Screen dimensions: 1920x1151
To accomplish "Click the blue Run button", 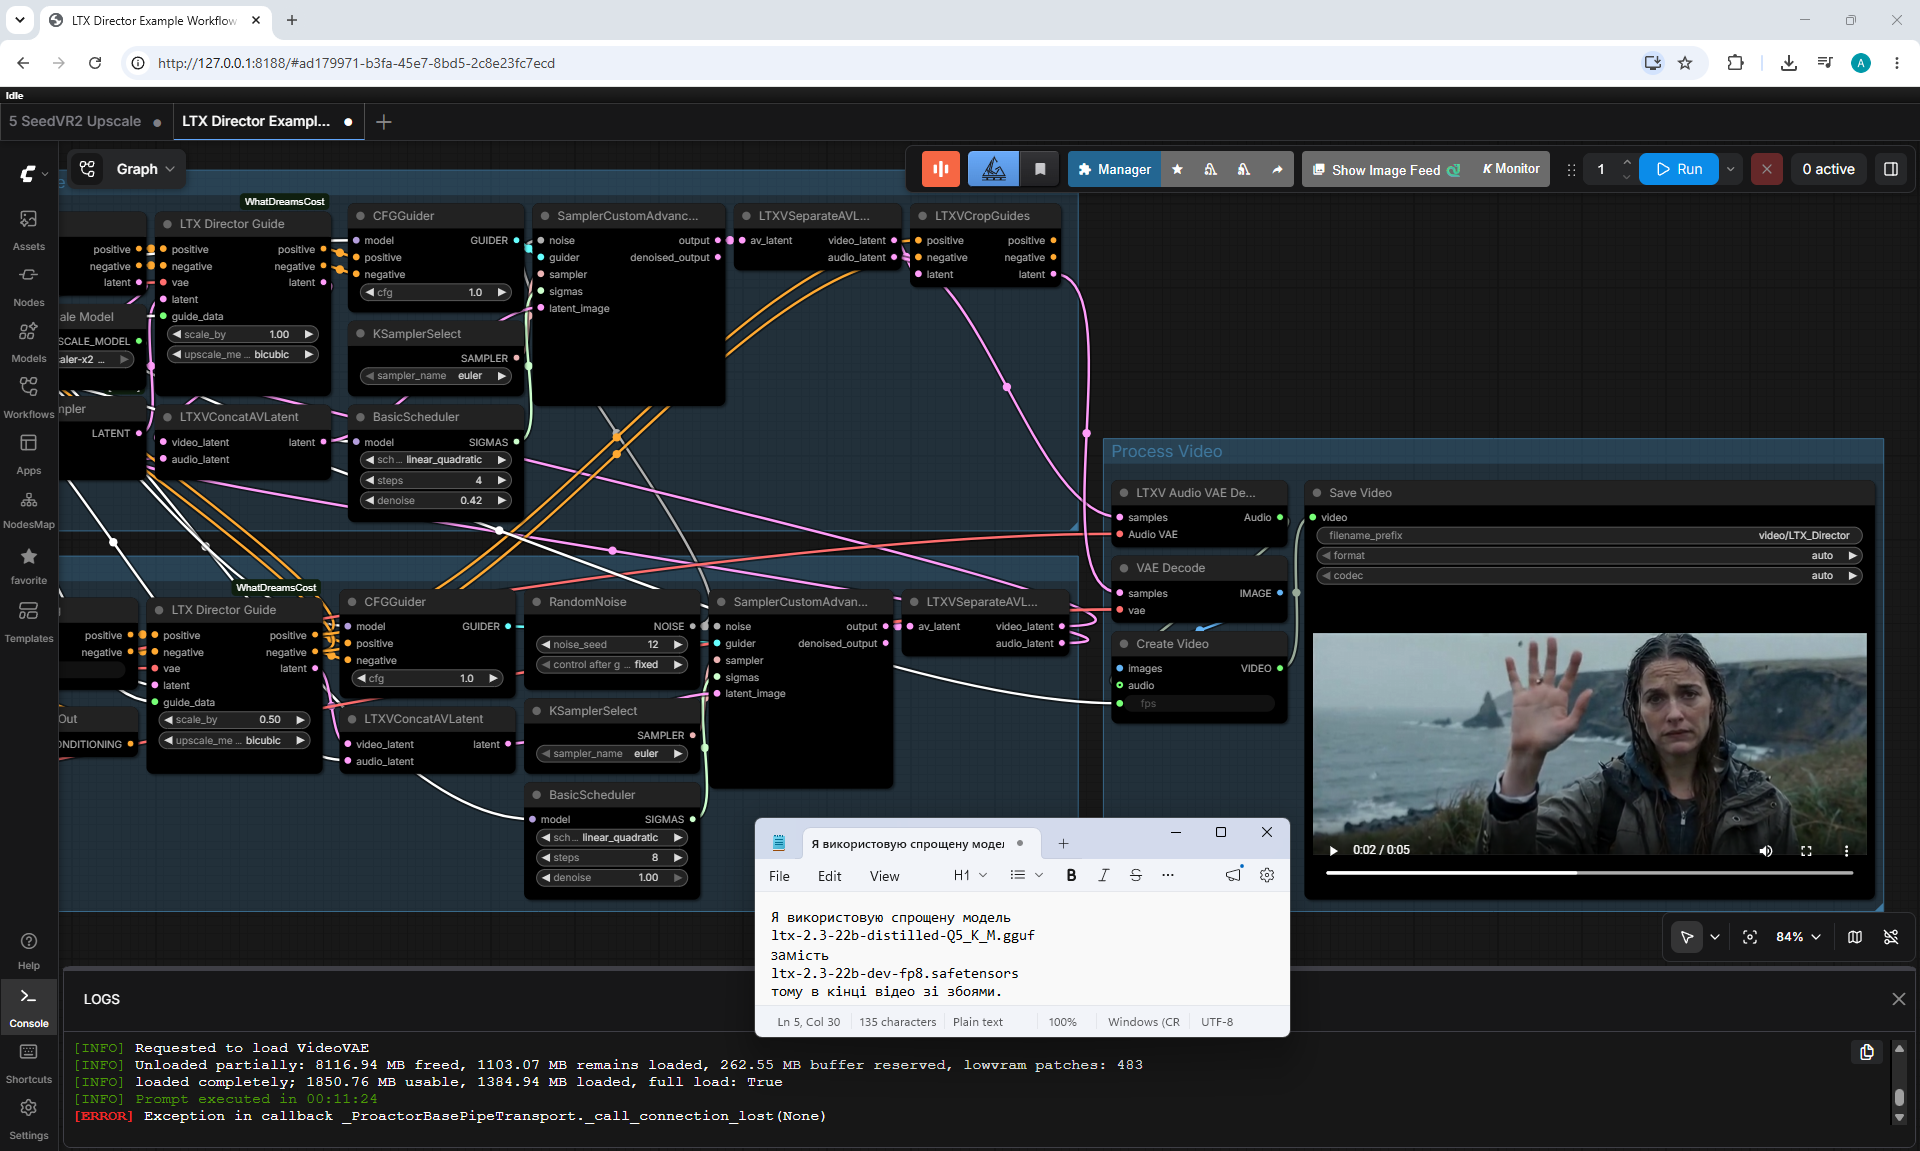I will tap(1679, 169).
